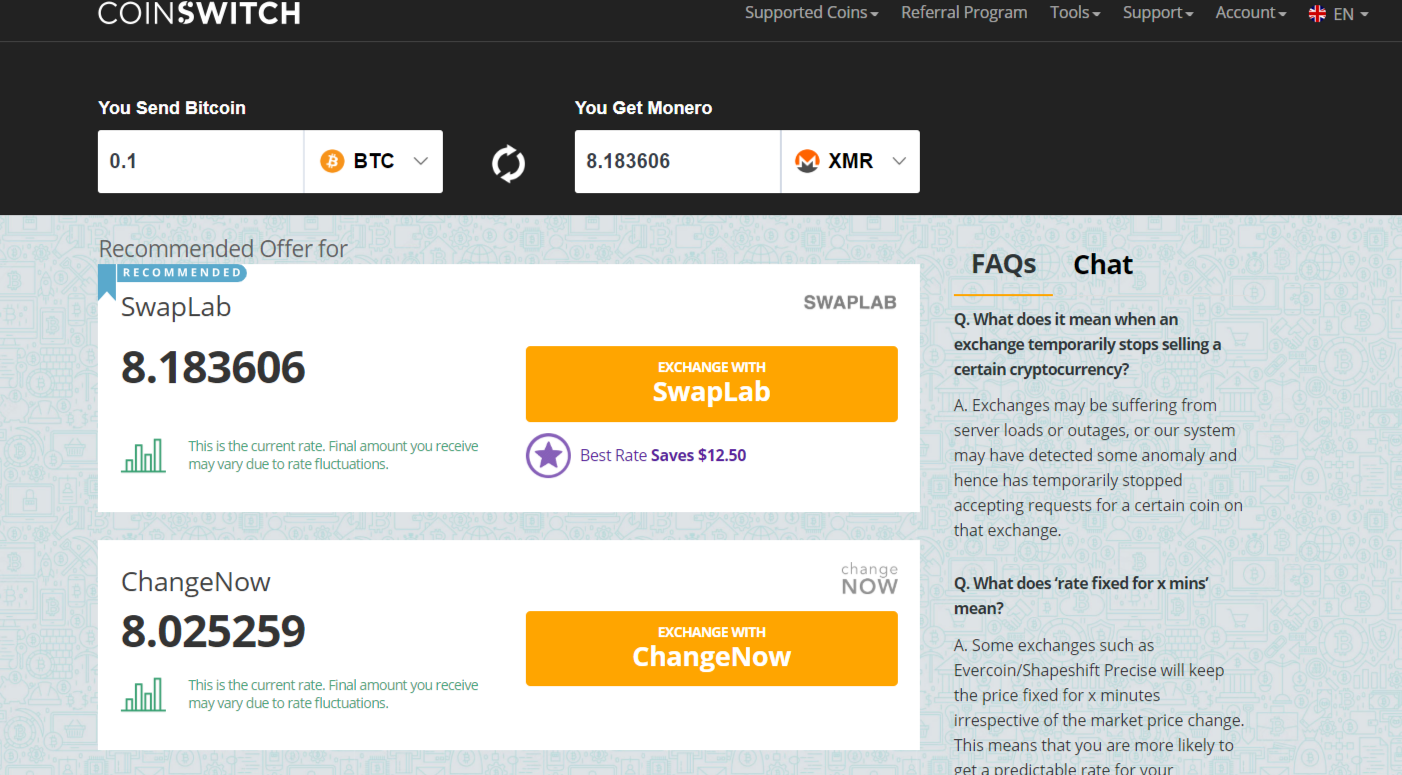This screenshot has width=1402, height=775.
Task: Click the Recommended Offer for heading
Action: (x=223, y=249)
